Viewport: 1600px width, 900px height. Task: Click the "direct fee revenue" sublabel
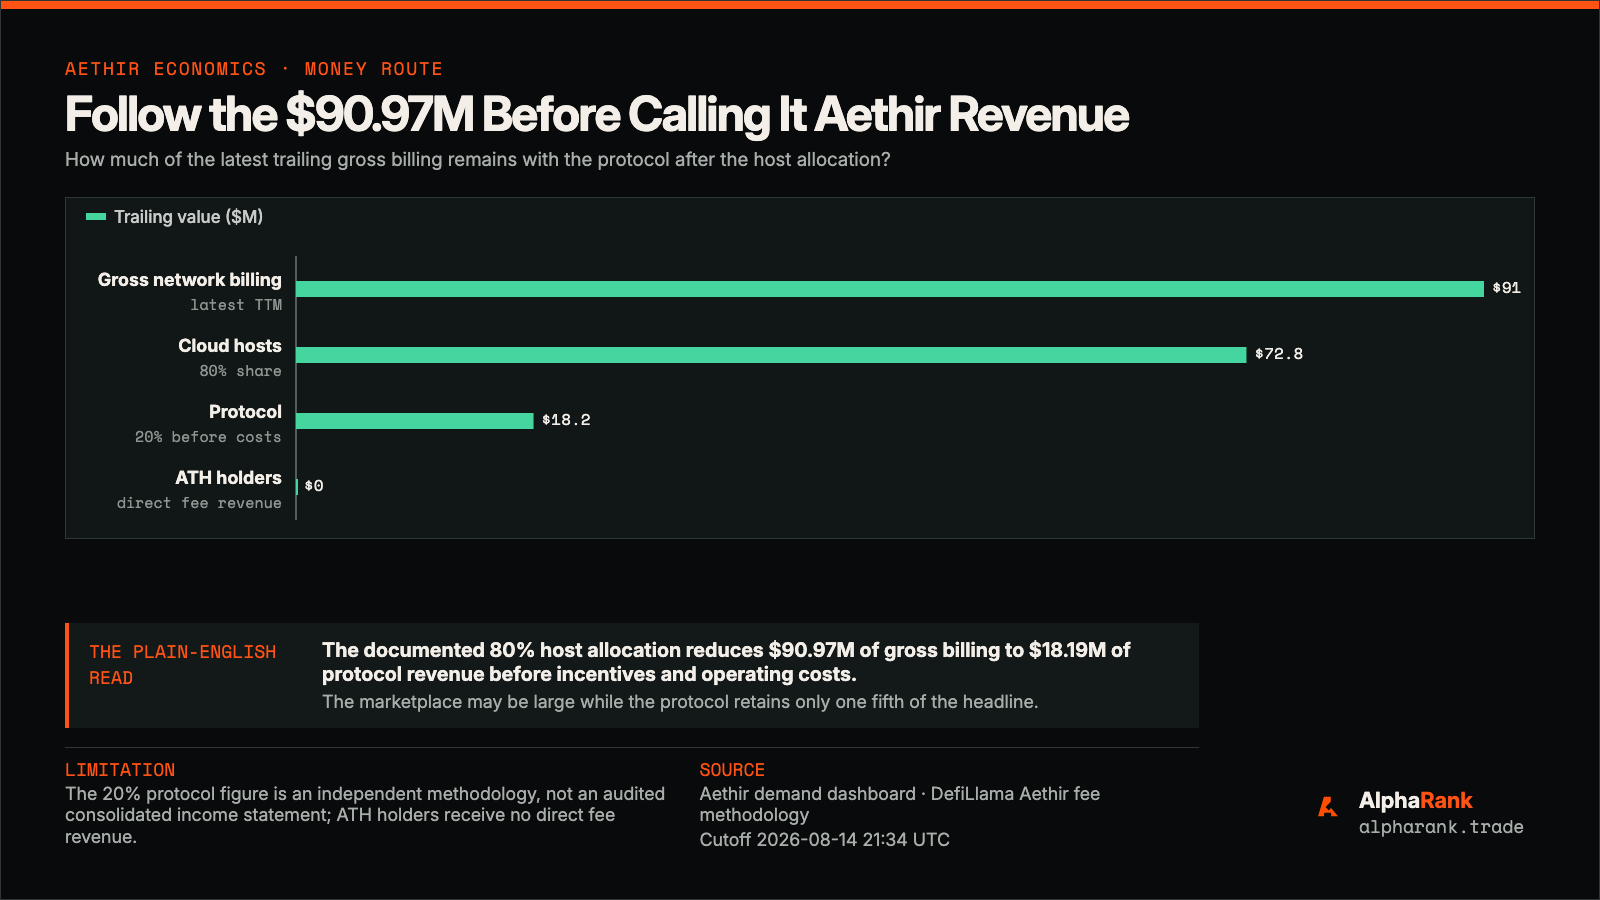pyautogui.click(x=199, y=503)
